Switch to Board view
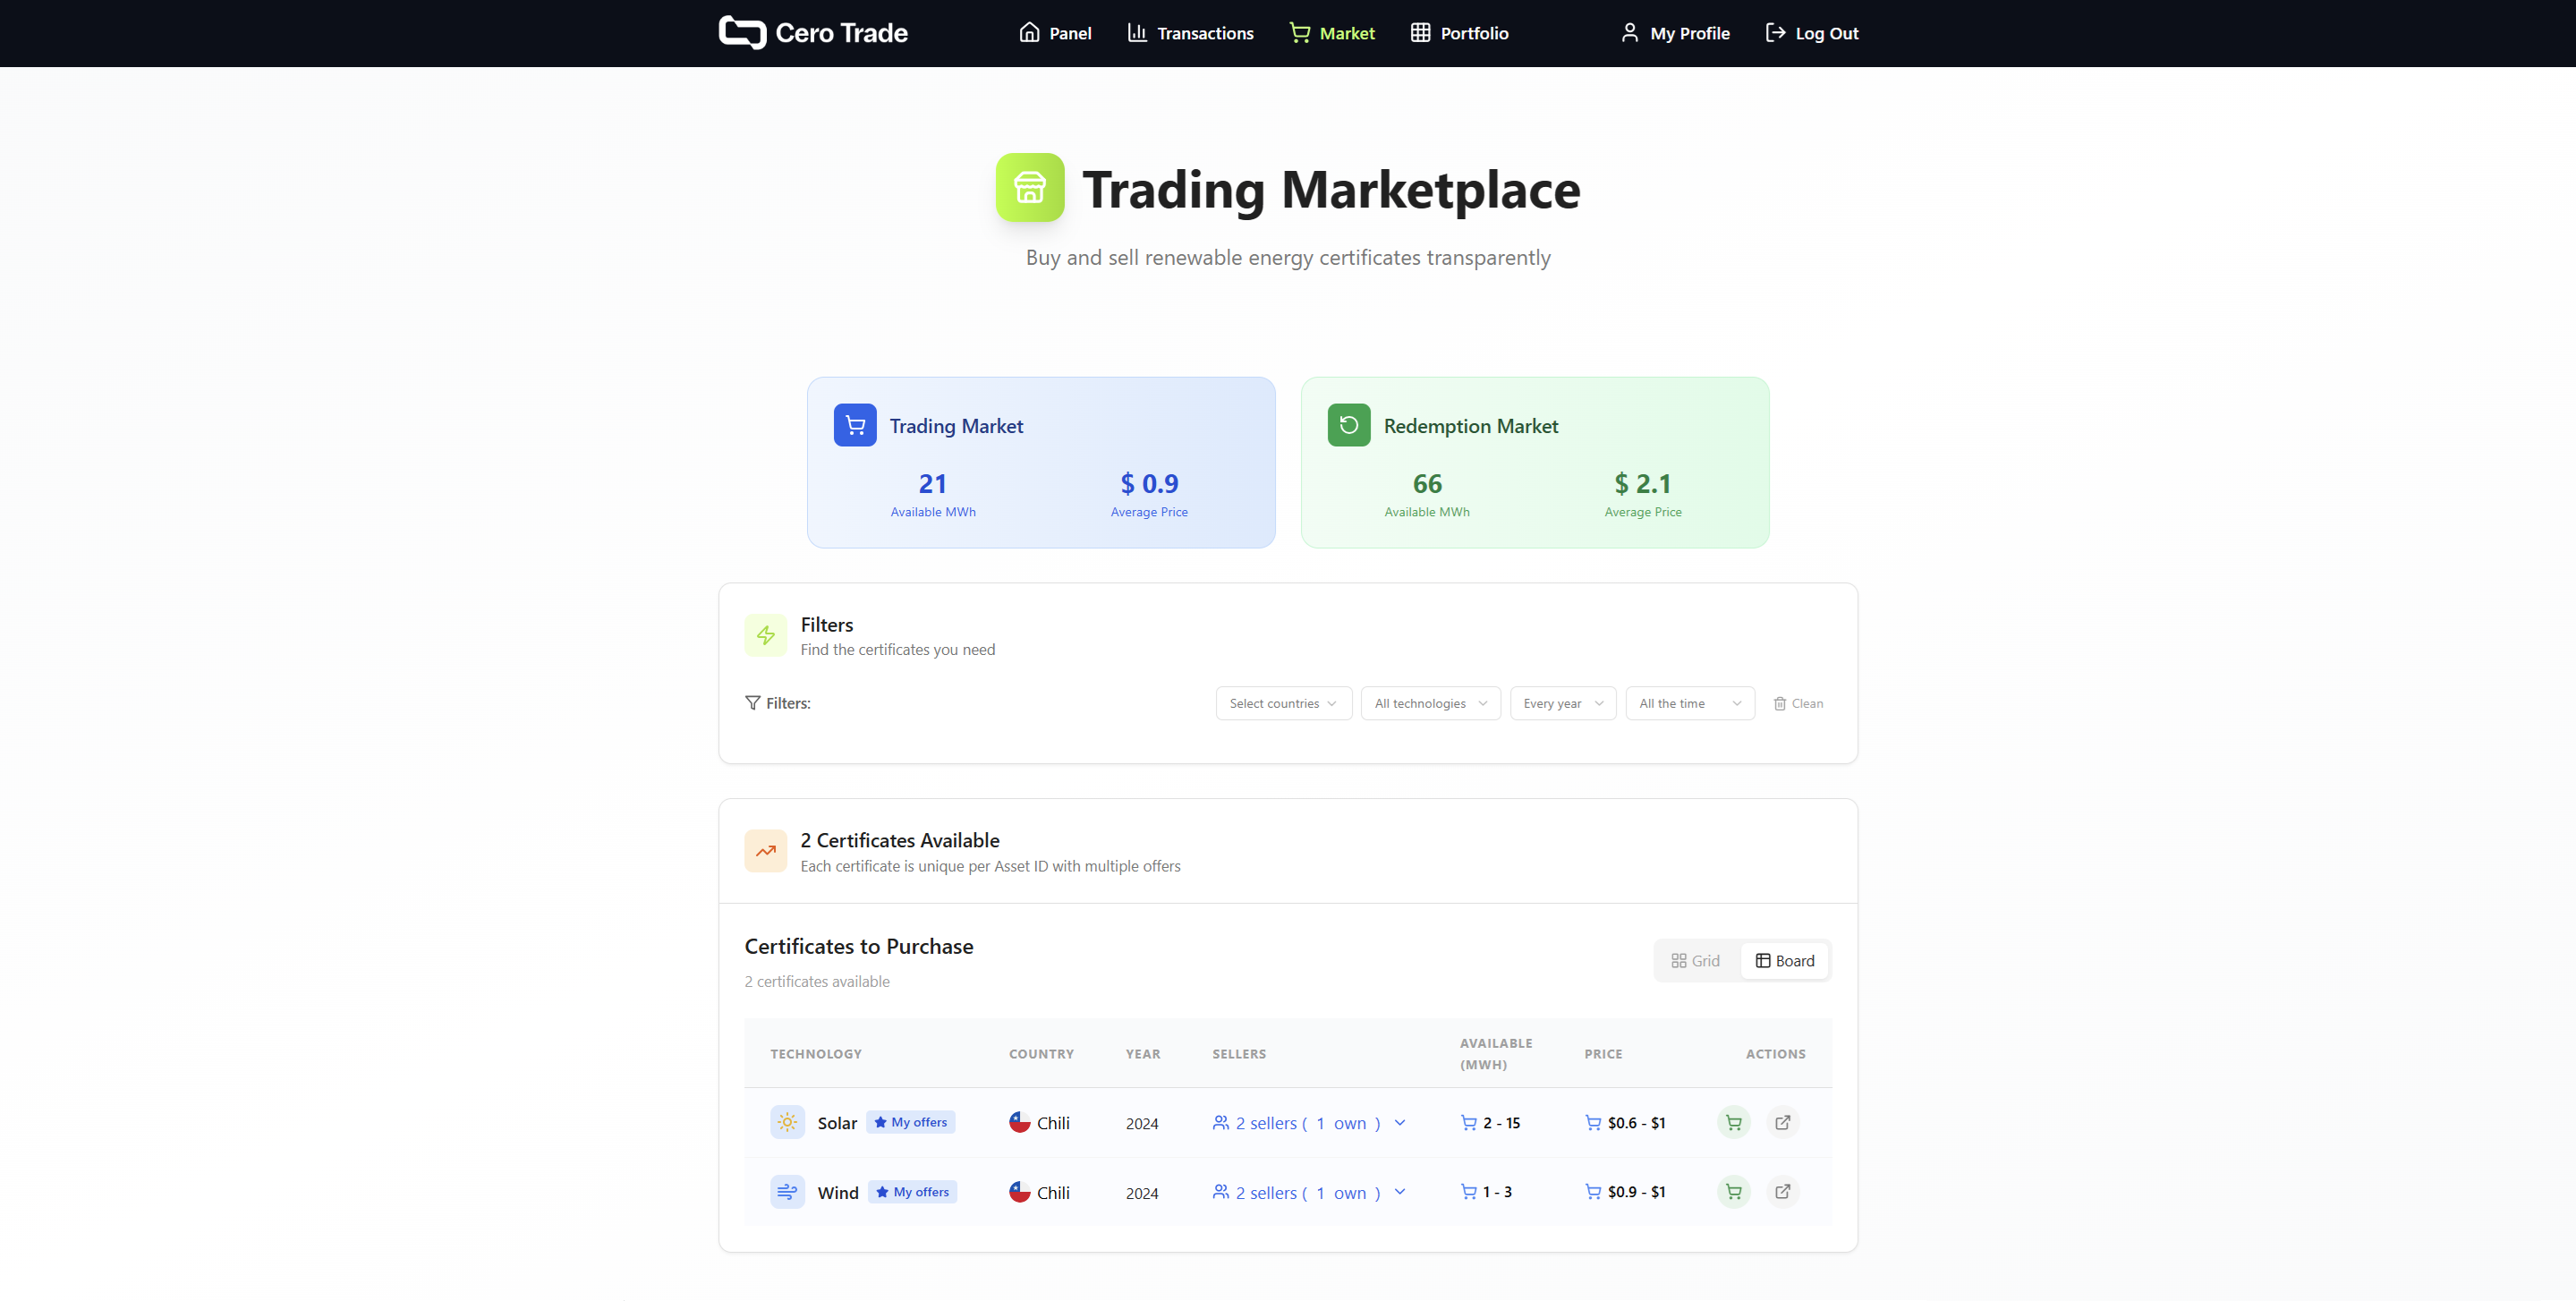The image size is (2576, 1301). tap(1784, 960)
